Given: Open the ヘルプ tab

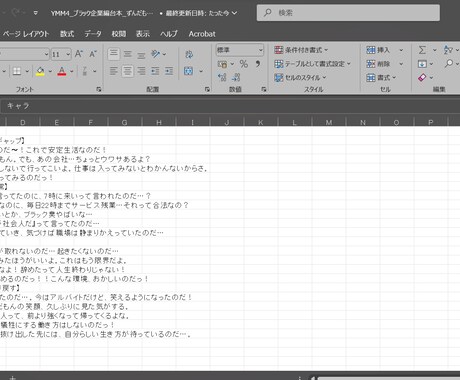Looking at the screenshot, I should 169,34.
